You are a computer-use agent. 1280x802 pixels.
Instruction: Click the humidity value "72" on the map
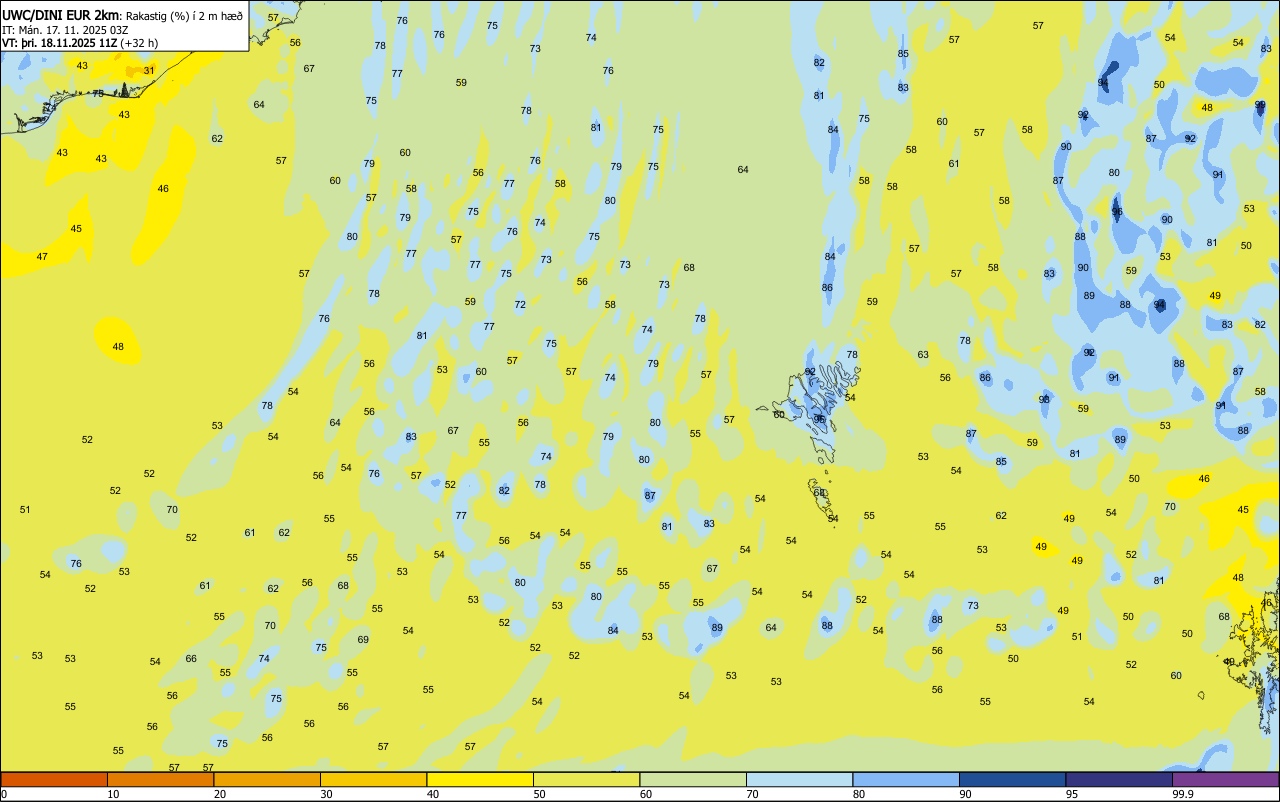tap(520, 305)
